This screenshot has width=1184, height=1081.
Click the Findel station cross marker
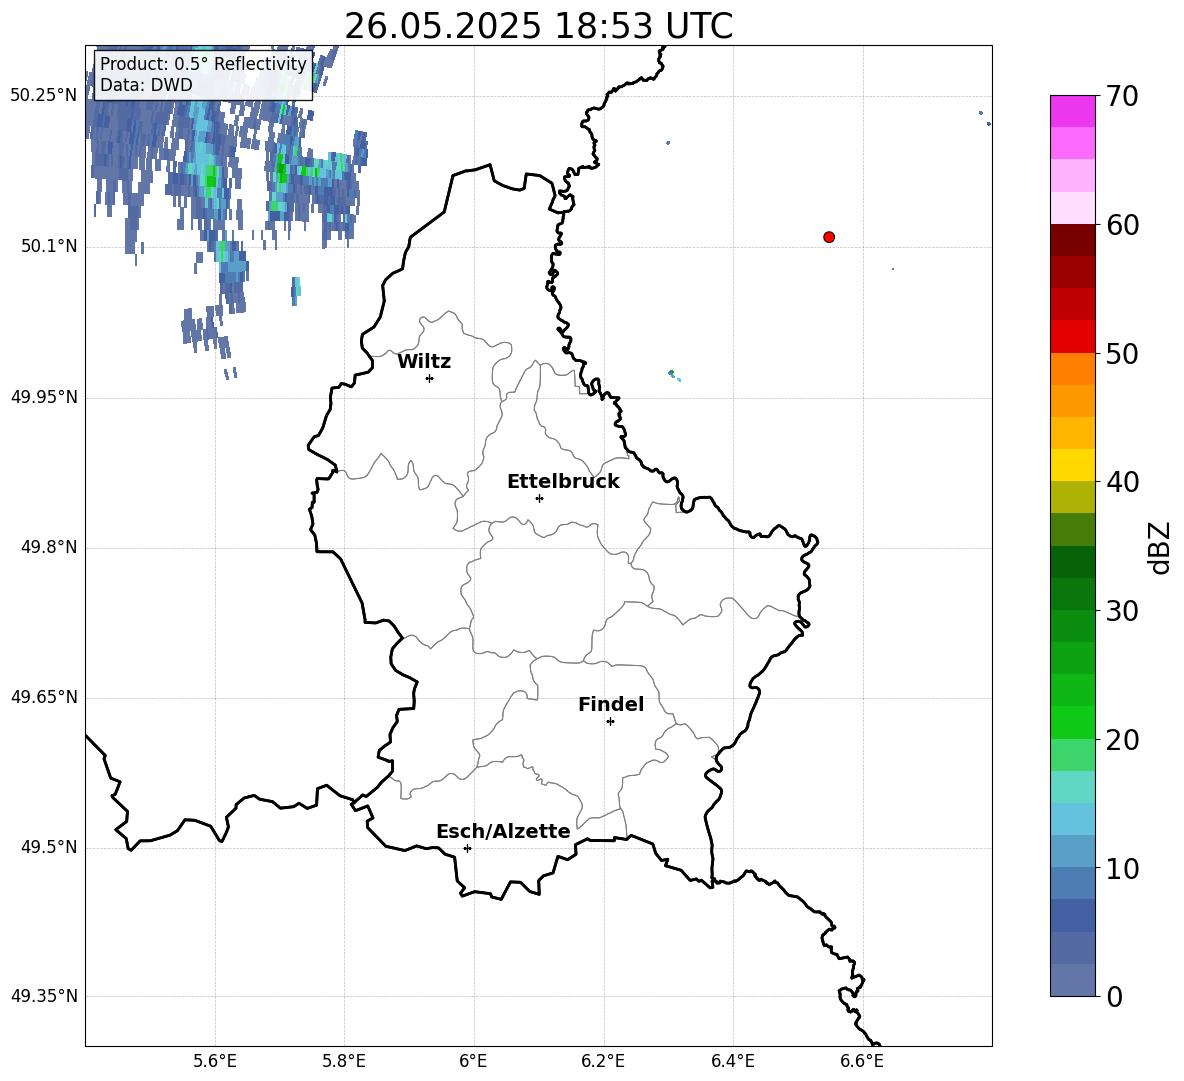pyautogui.click(x=610, y=722)
